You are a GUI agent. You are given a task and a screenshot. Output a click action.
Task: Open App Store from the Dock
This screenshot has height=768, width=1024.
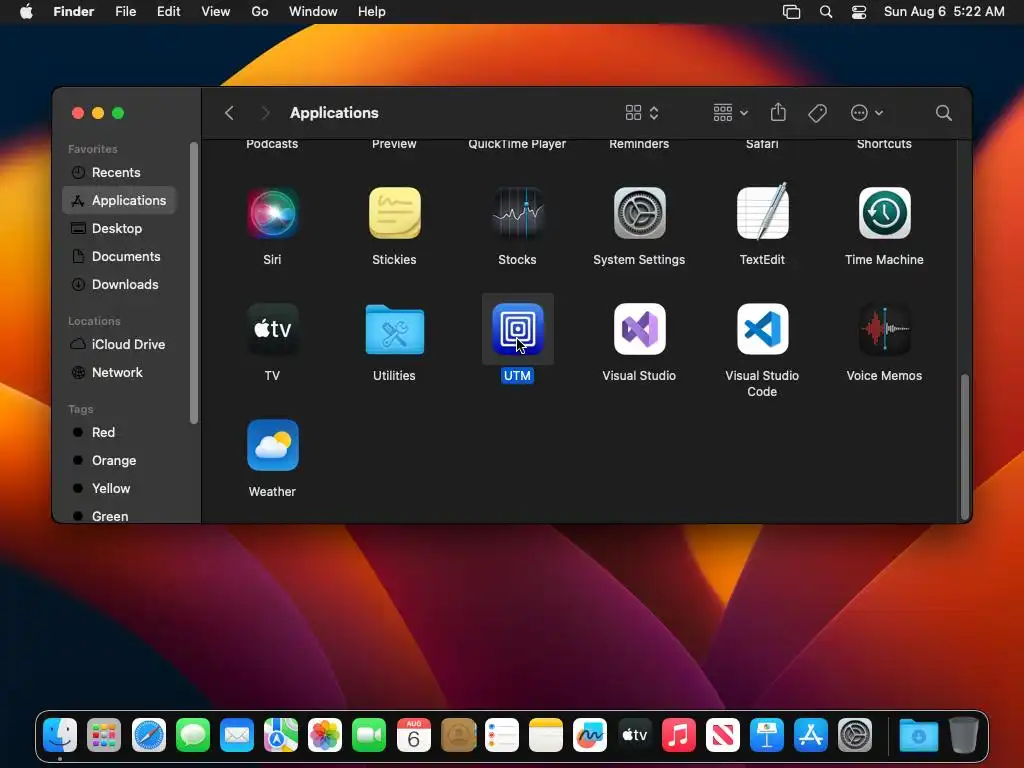tap(810, 735)
